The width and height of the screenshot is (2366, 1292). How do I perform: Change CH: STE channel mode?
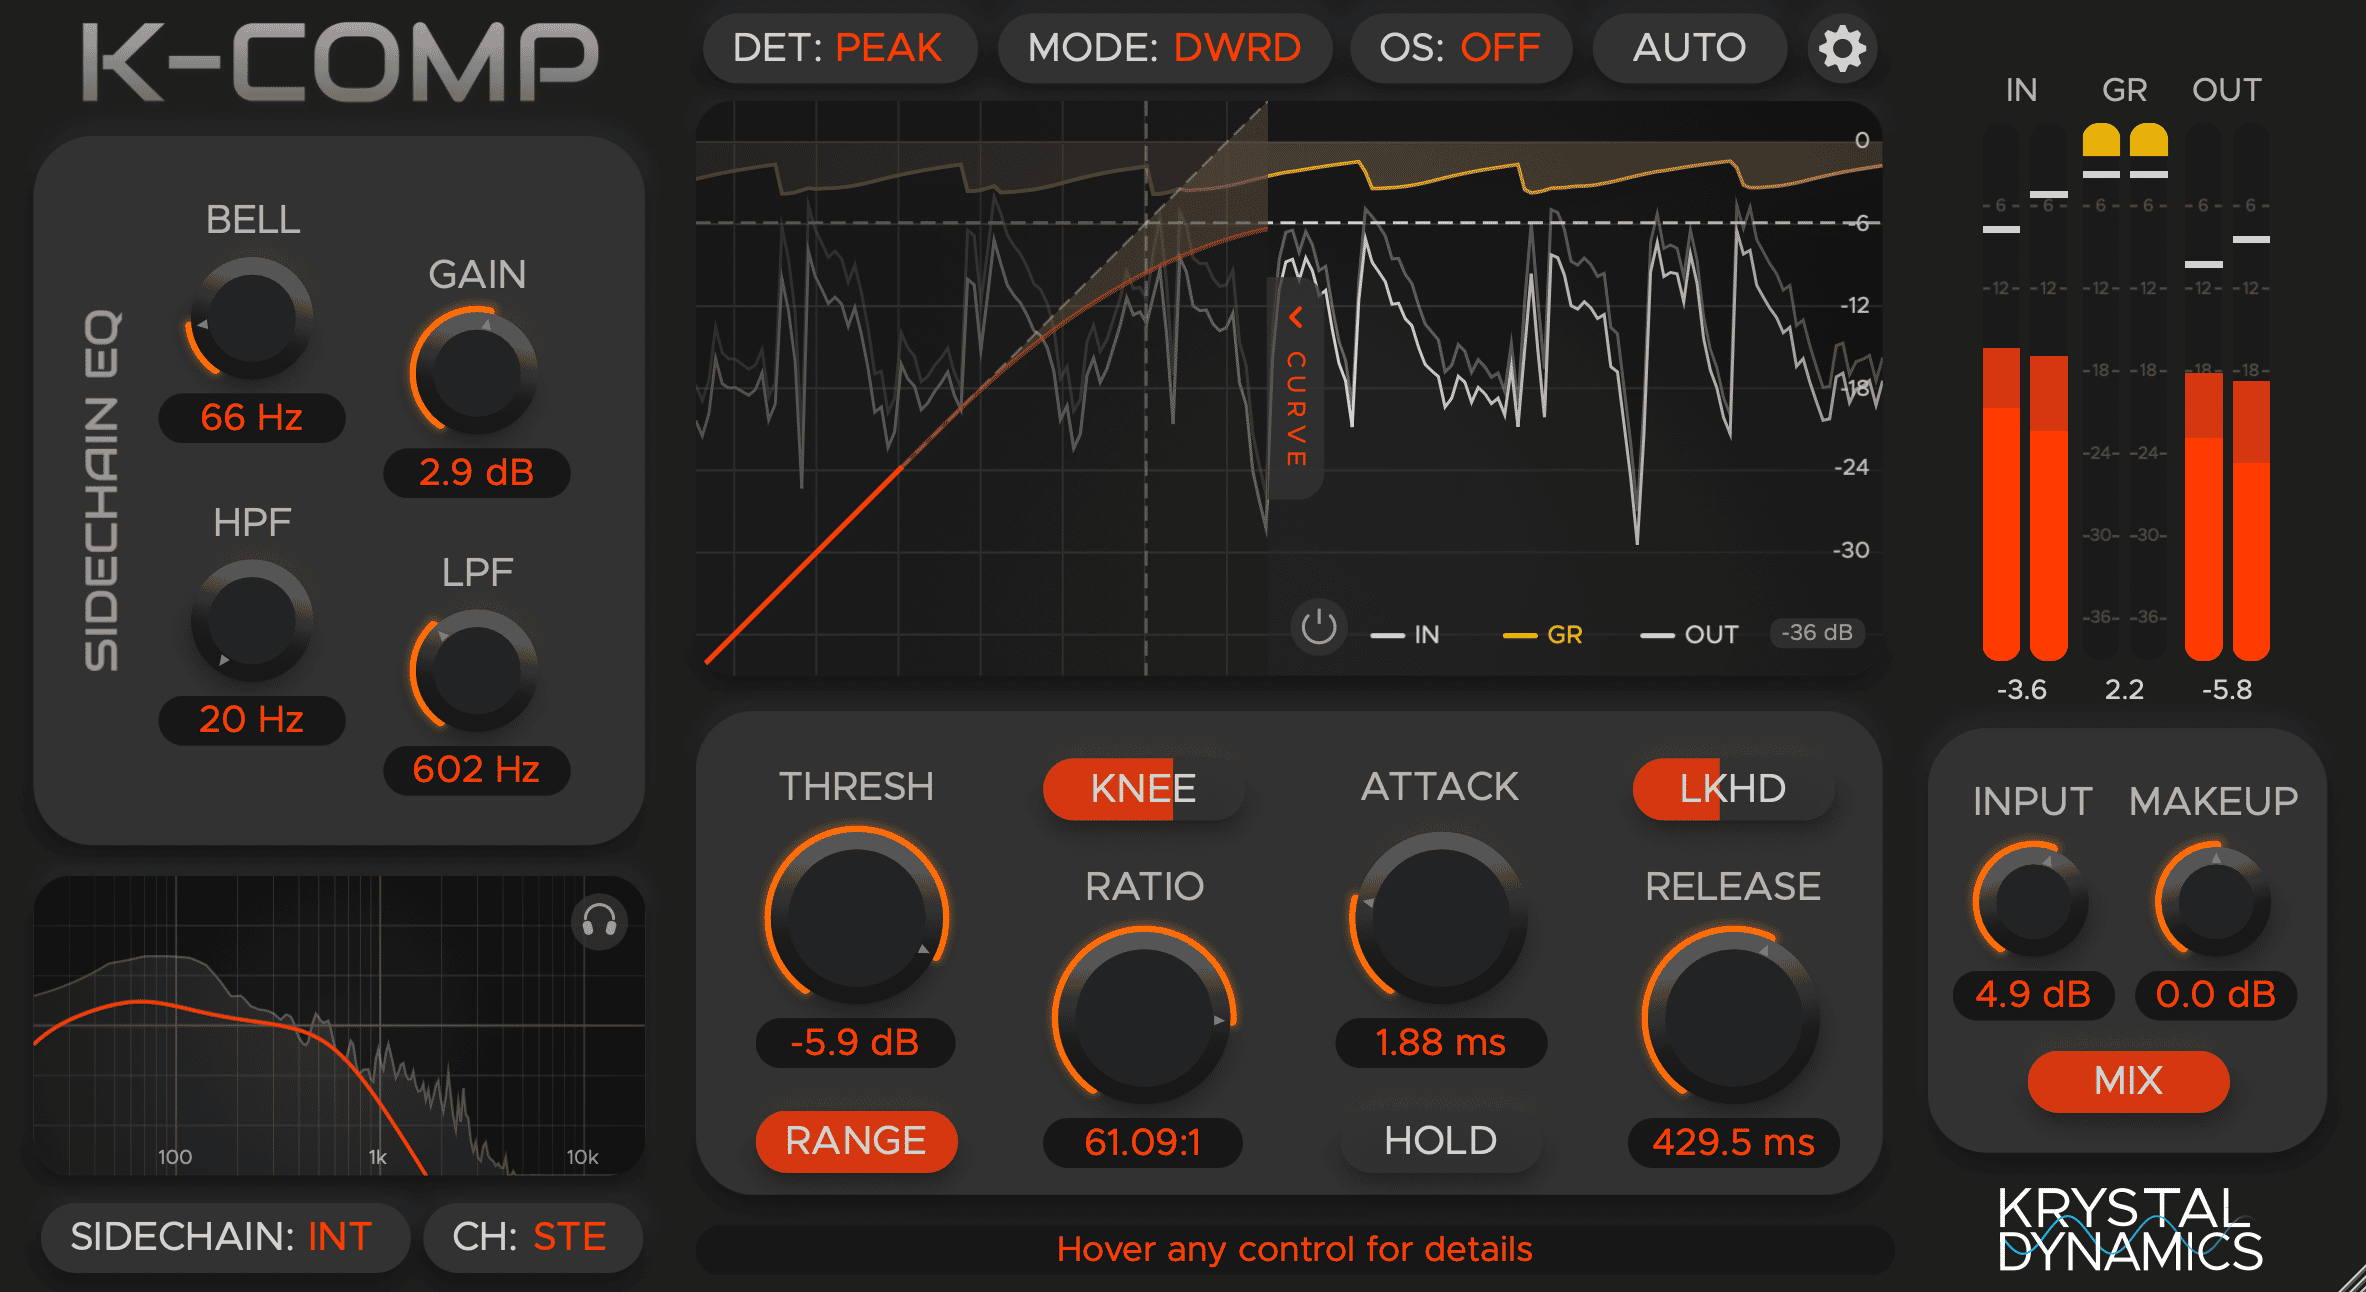(x=532, y=1237)
